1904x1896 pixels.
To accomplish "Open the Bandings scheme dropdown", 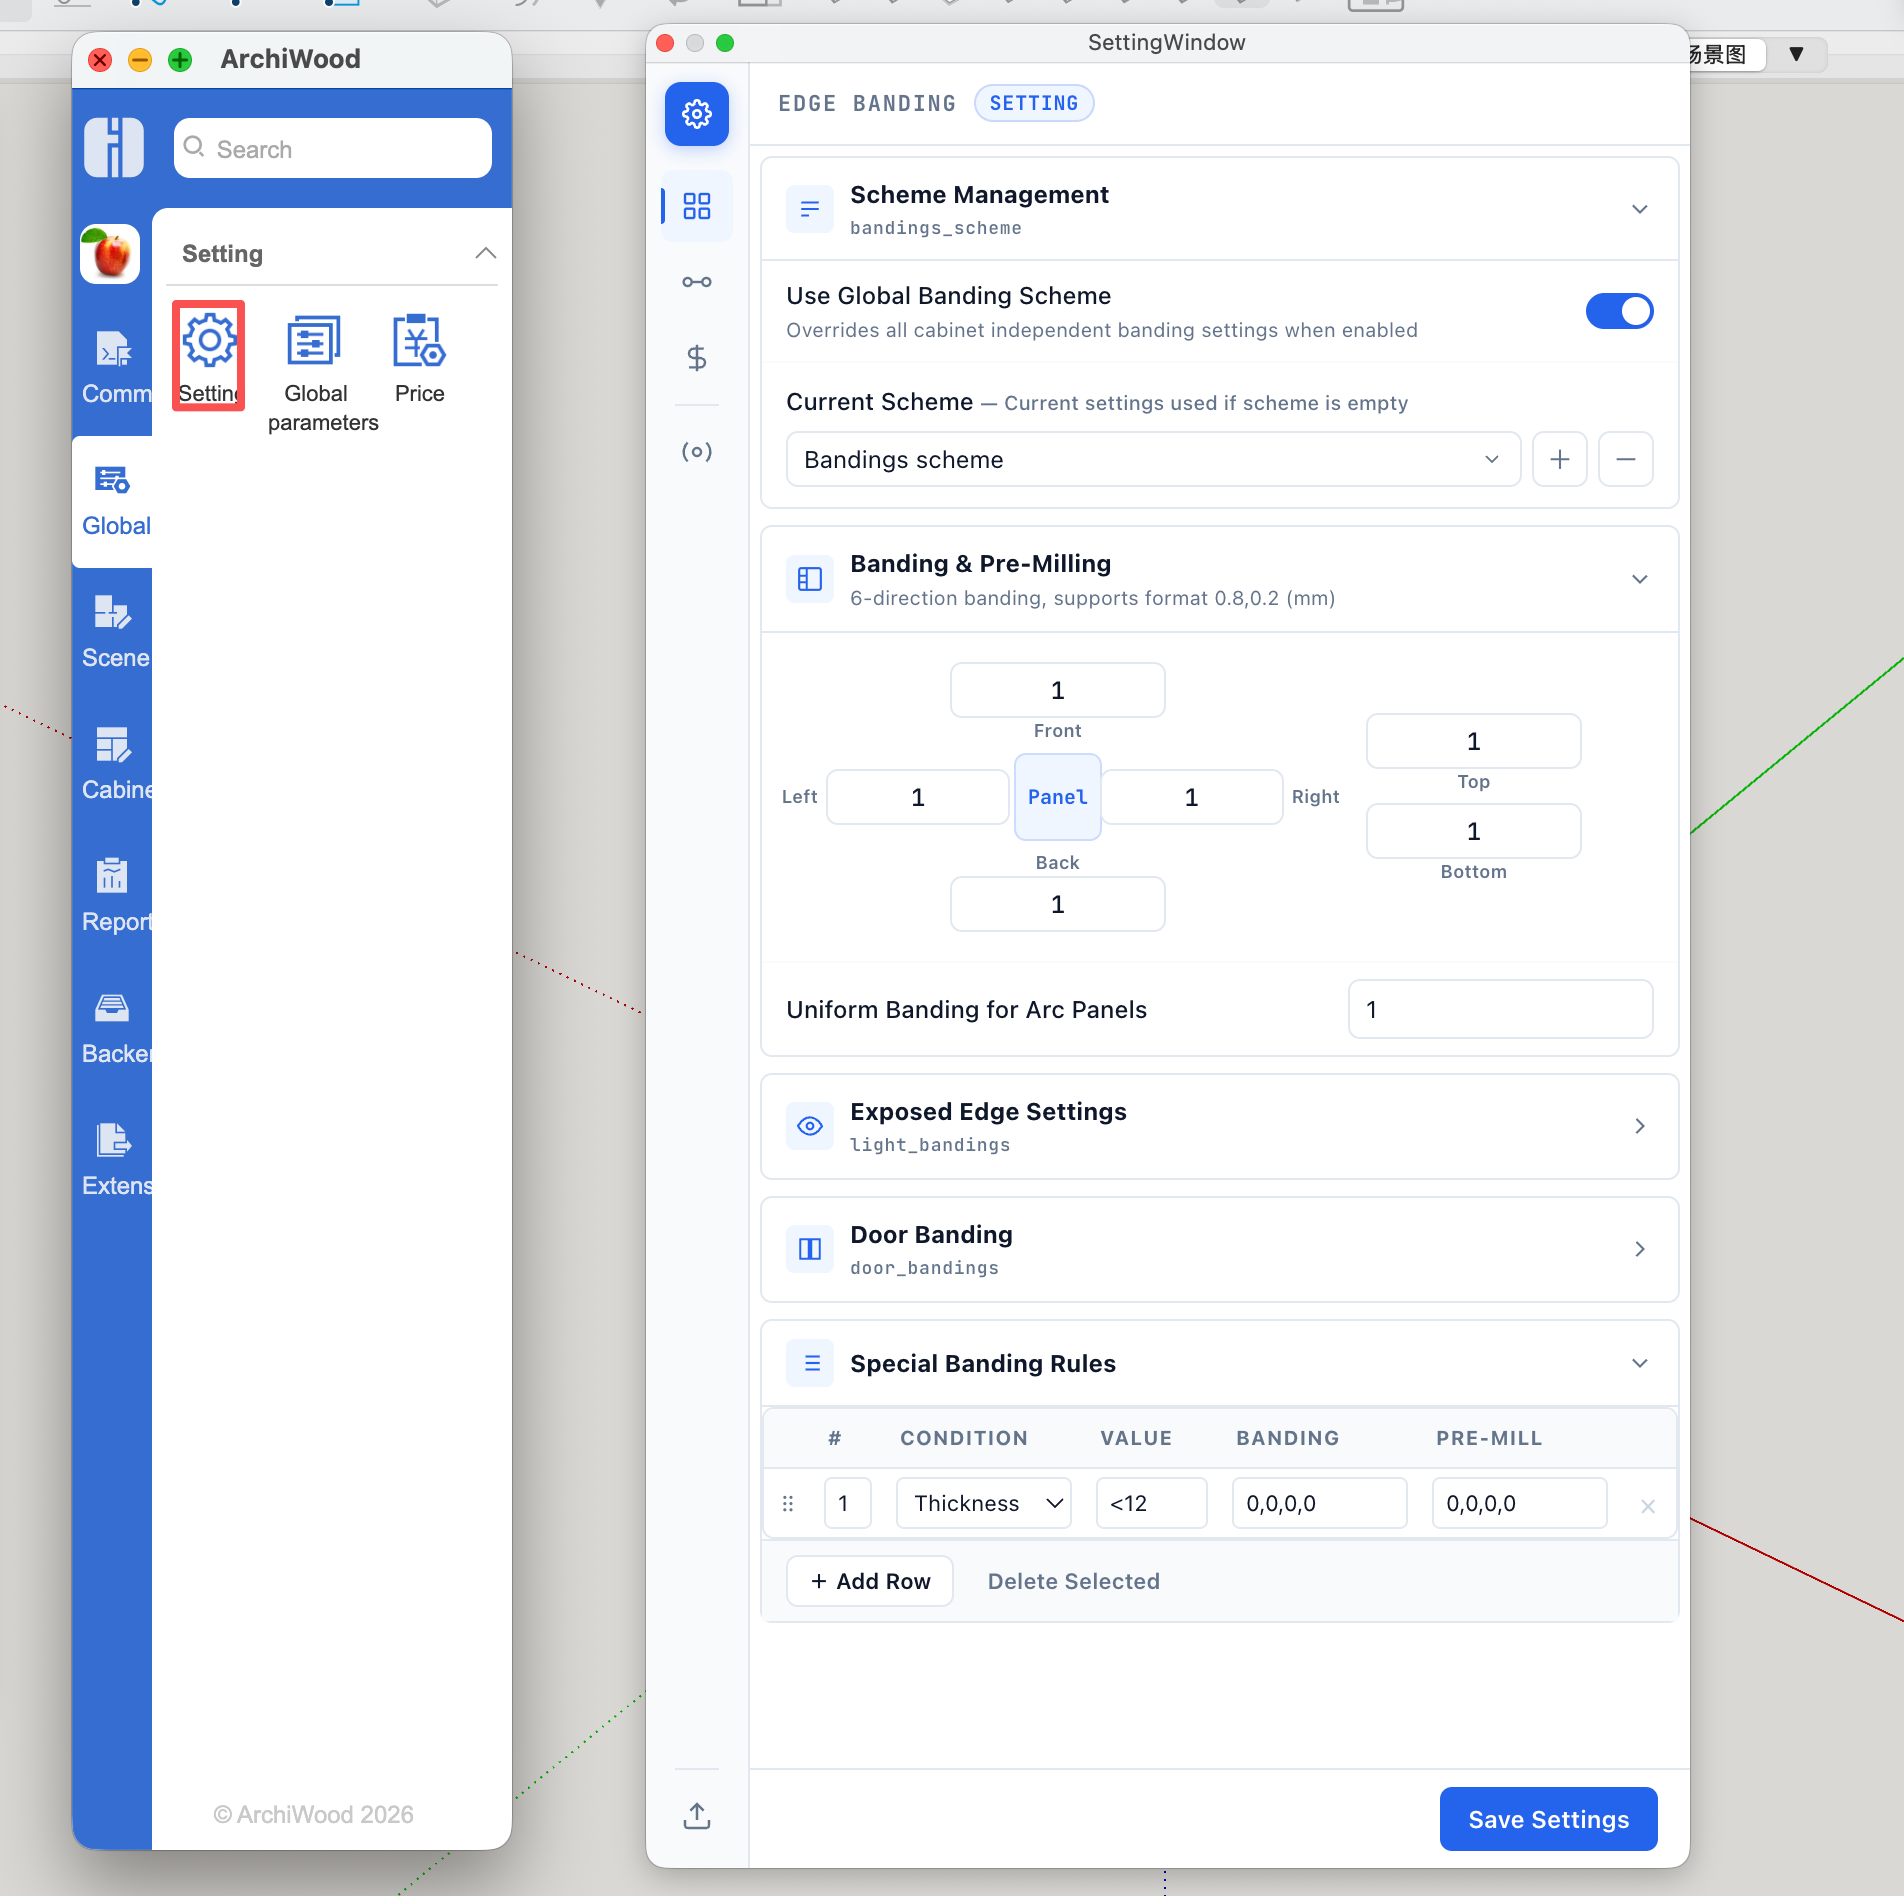I will [x=1154, y=460].
